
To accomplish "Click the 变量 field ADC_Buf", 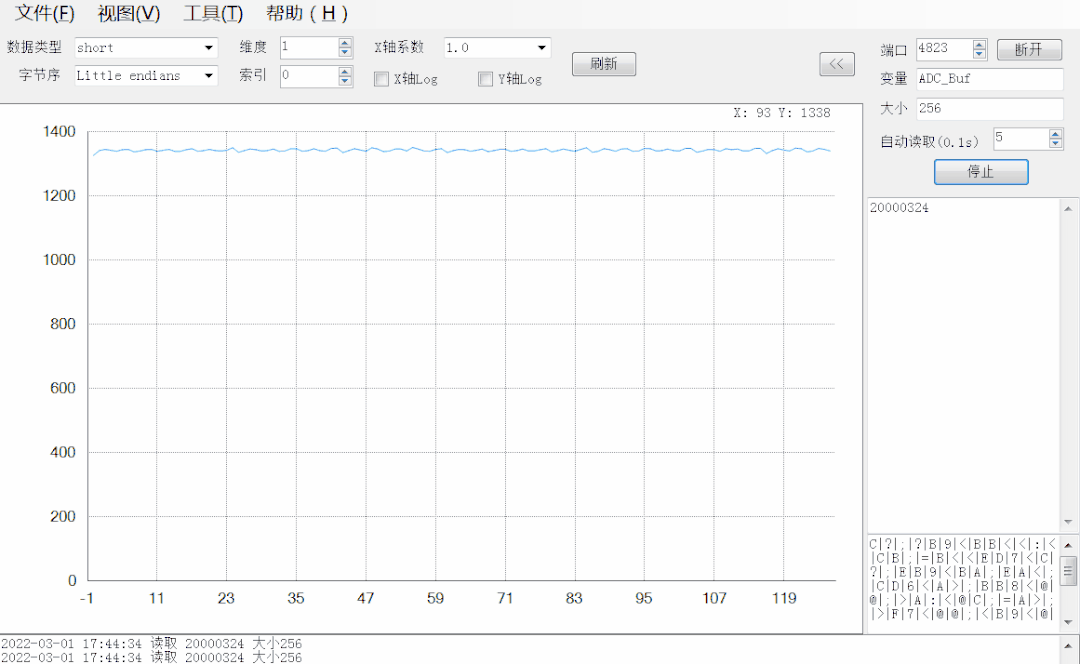I will 990,79.
